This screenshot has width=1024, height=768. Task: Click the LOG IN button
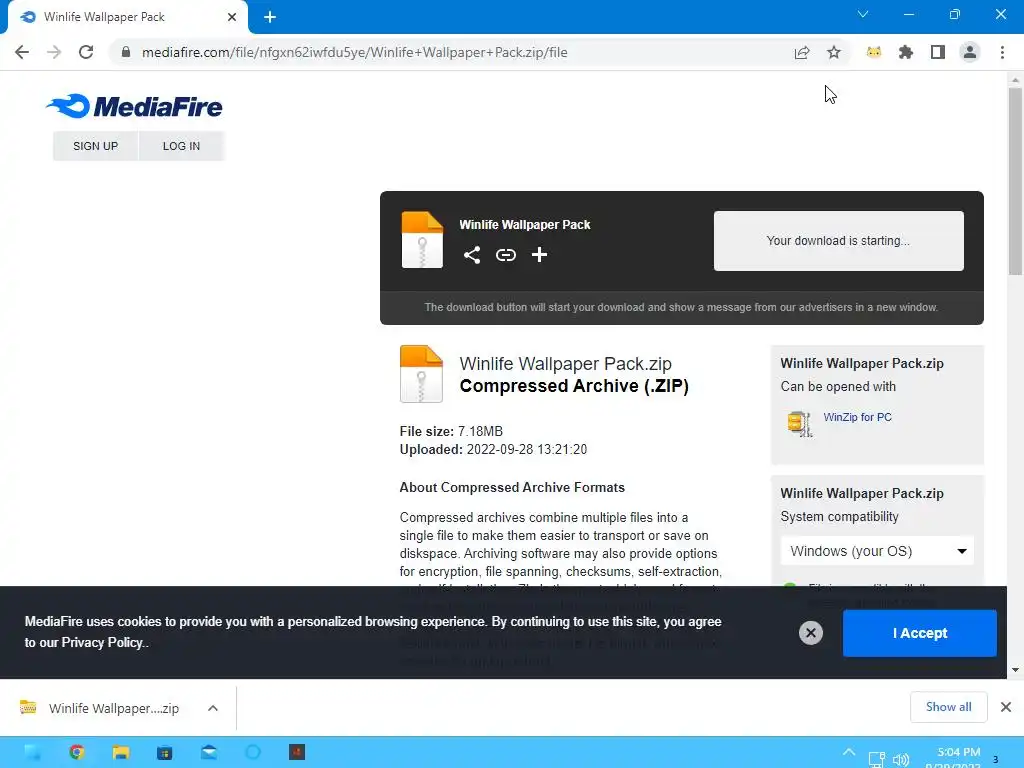click(181, 146)
